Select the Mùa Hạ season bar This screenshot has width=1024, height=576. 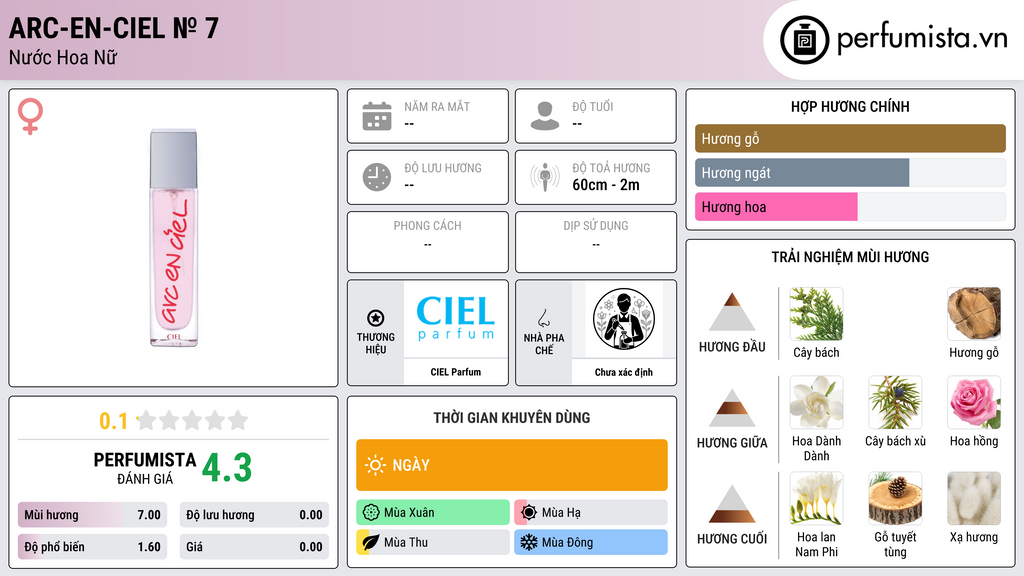point(591,513)
